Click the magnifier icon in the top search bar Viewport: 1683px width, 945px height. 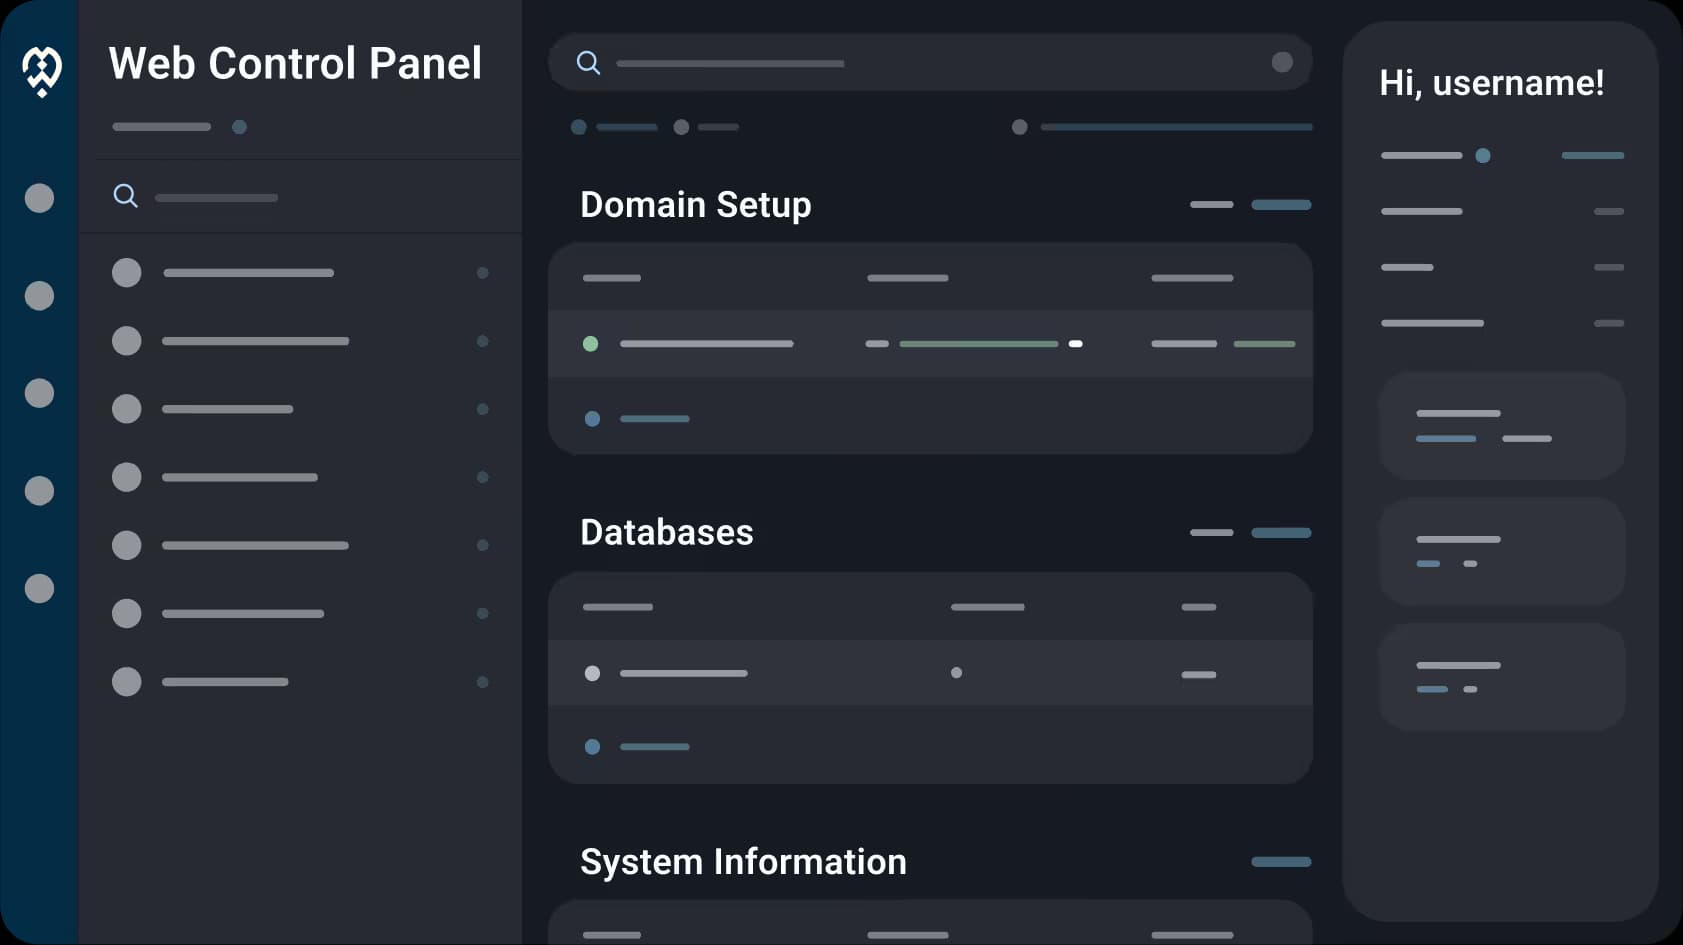(x=588, y=63)
